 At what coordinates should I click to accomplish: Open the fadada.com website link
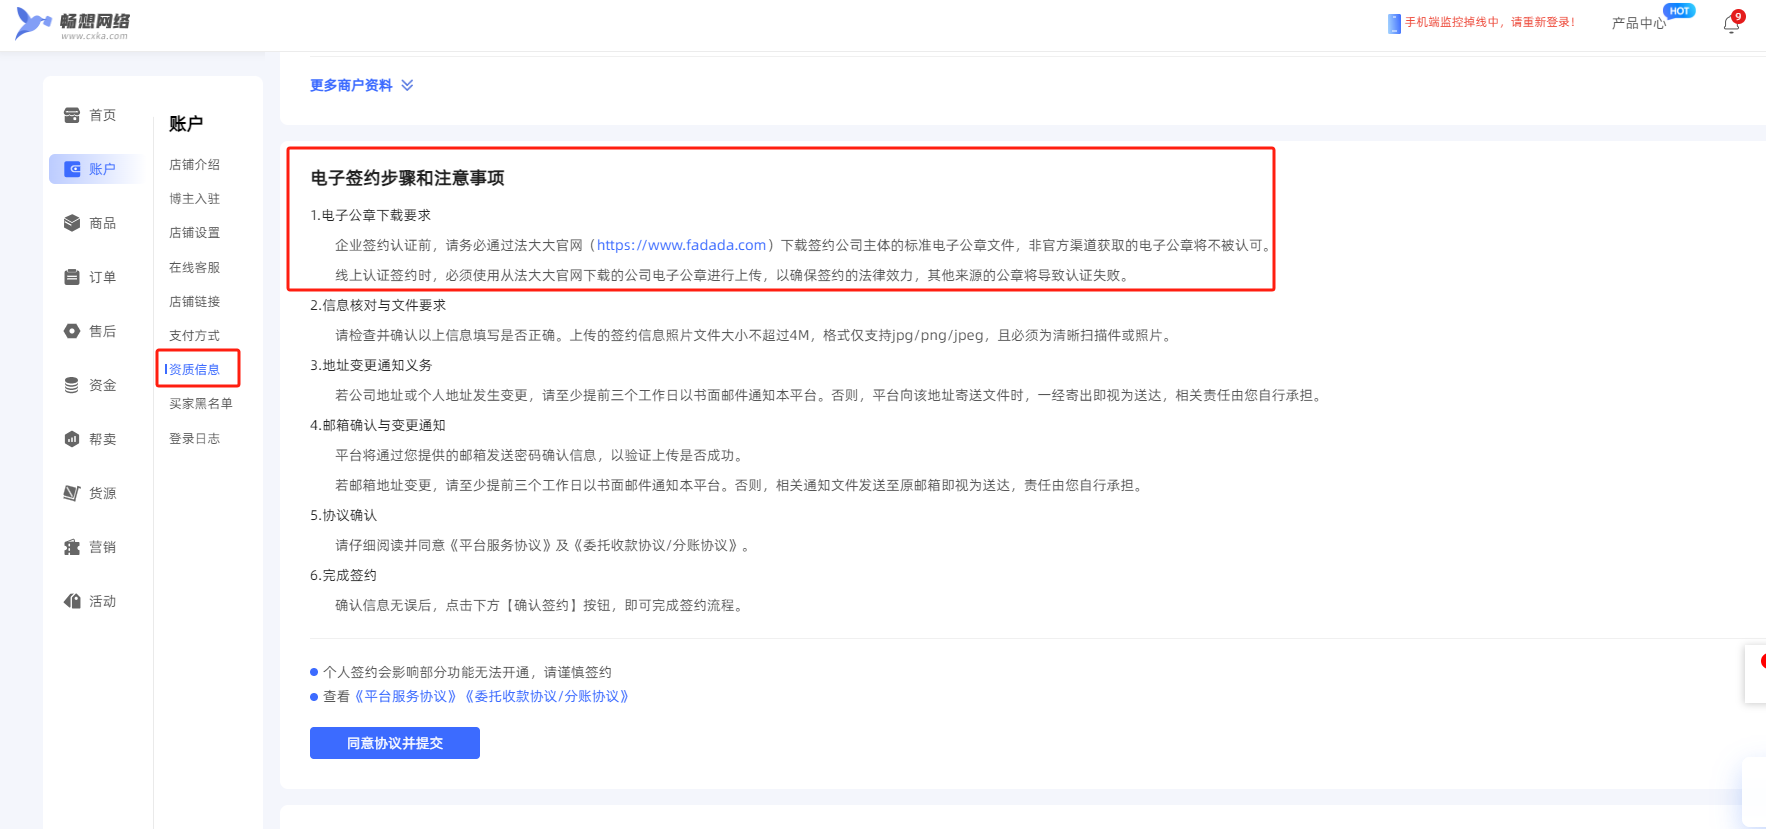[x=681, y=245]
